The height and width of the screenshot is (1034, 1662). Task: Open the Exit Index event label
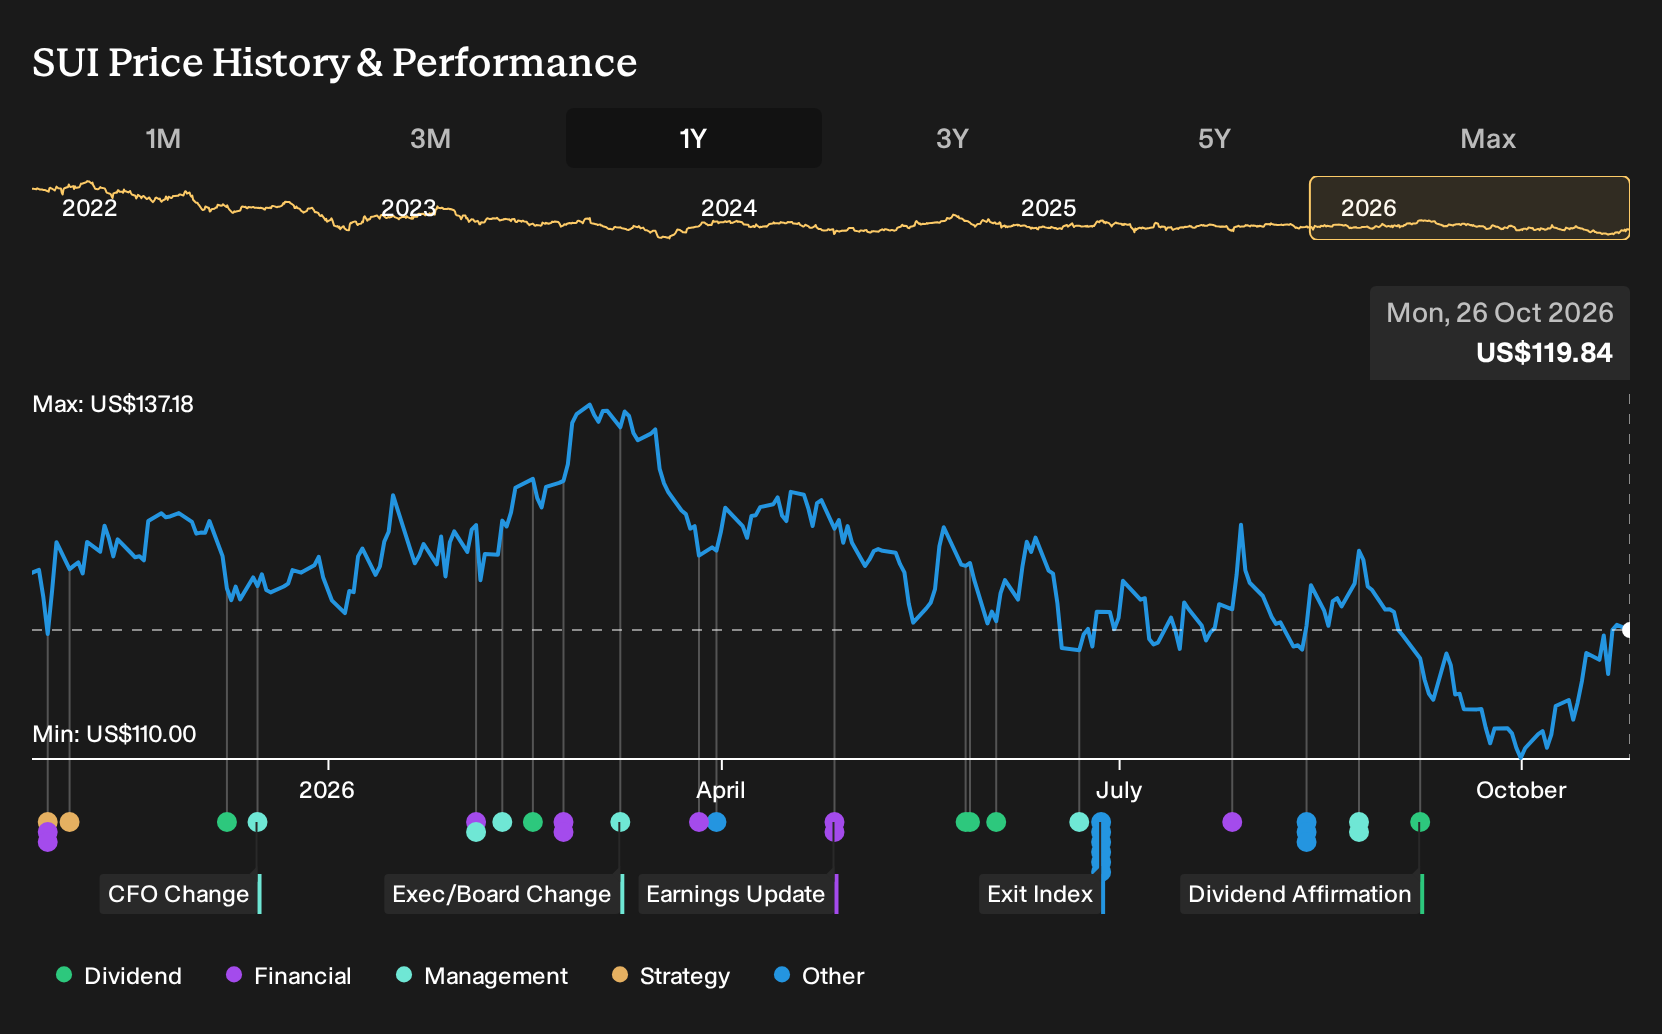[1042, 894]
